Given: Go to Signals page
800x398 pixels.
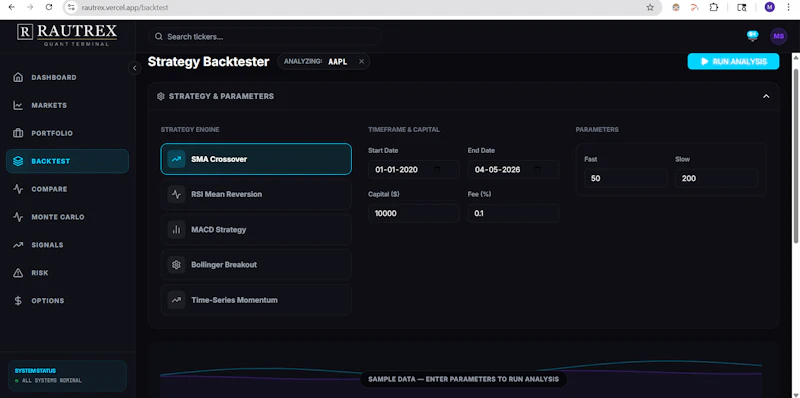Looking at the screenshot, I should (67, 245).
